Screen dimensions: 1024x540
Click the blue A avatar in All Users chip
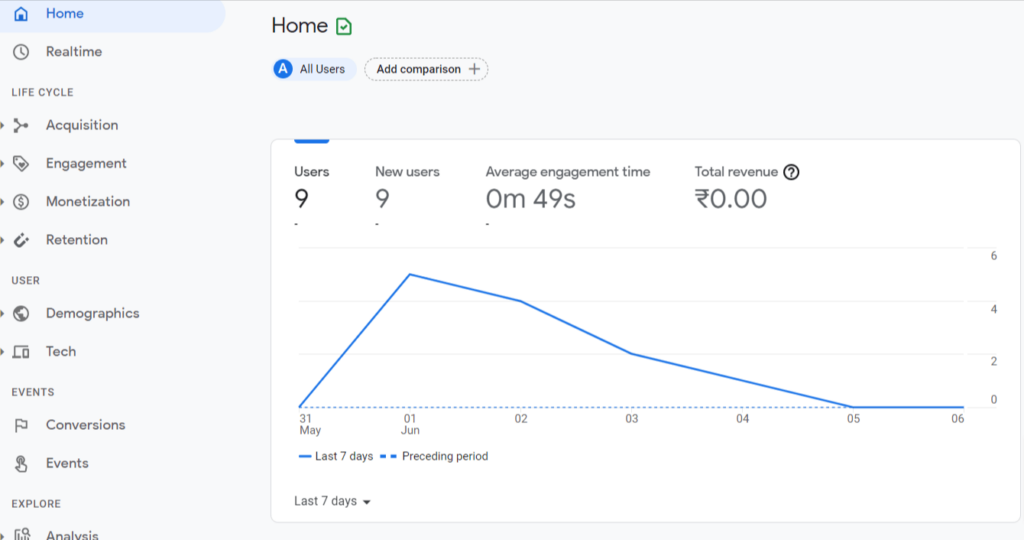pos(283,69)
